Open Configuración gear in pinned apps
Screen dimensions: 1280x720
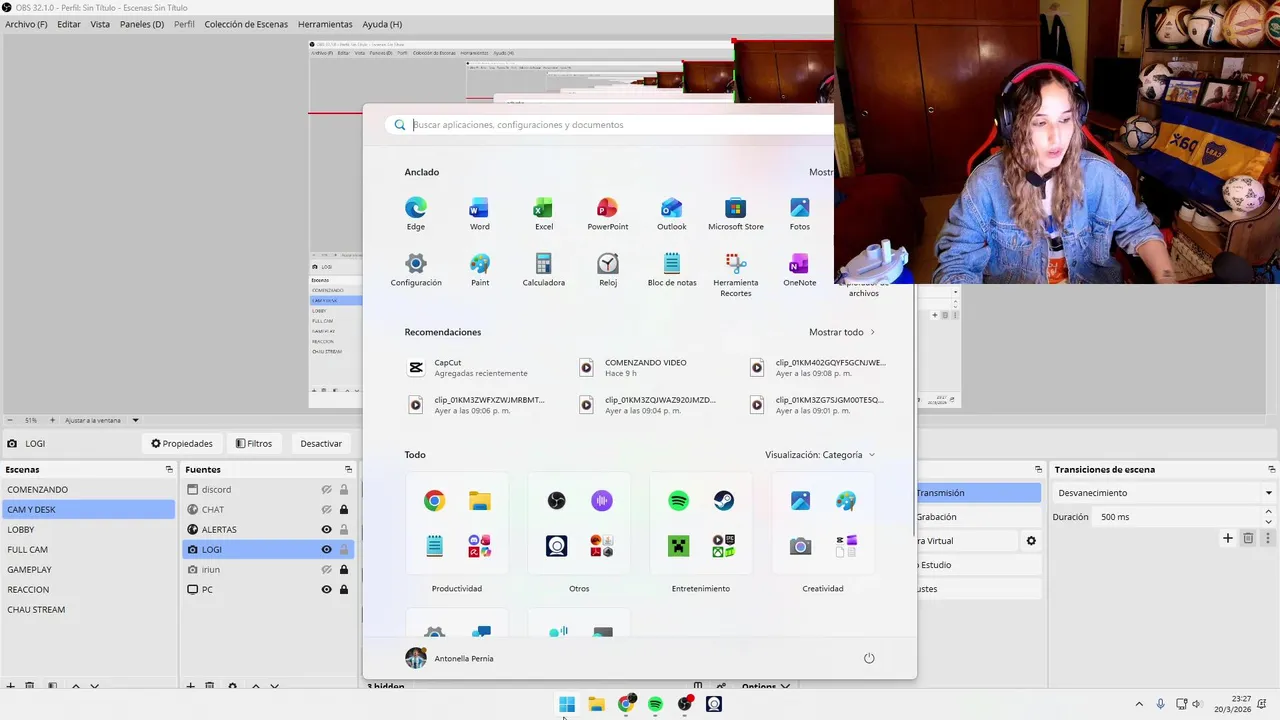(416, 270)
